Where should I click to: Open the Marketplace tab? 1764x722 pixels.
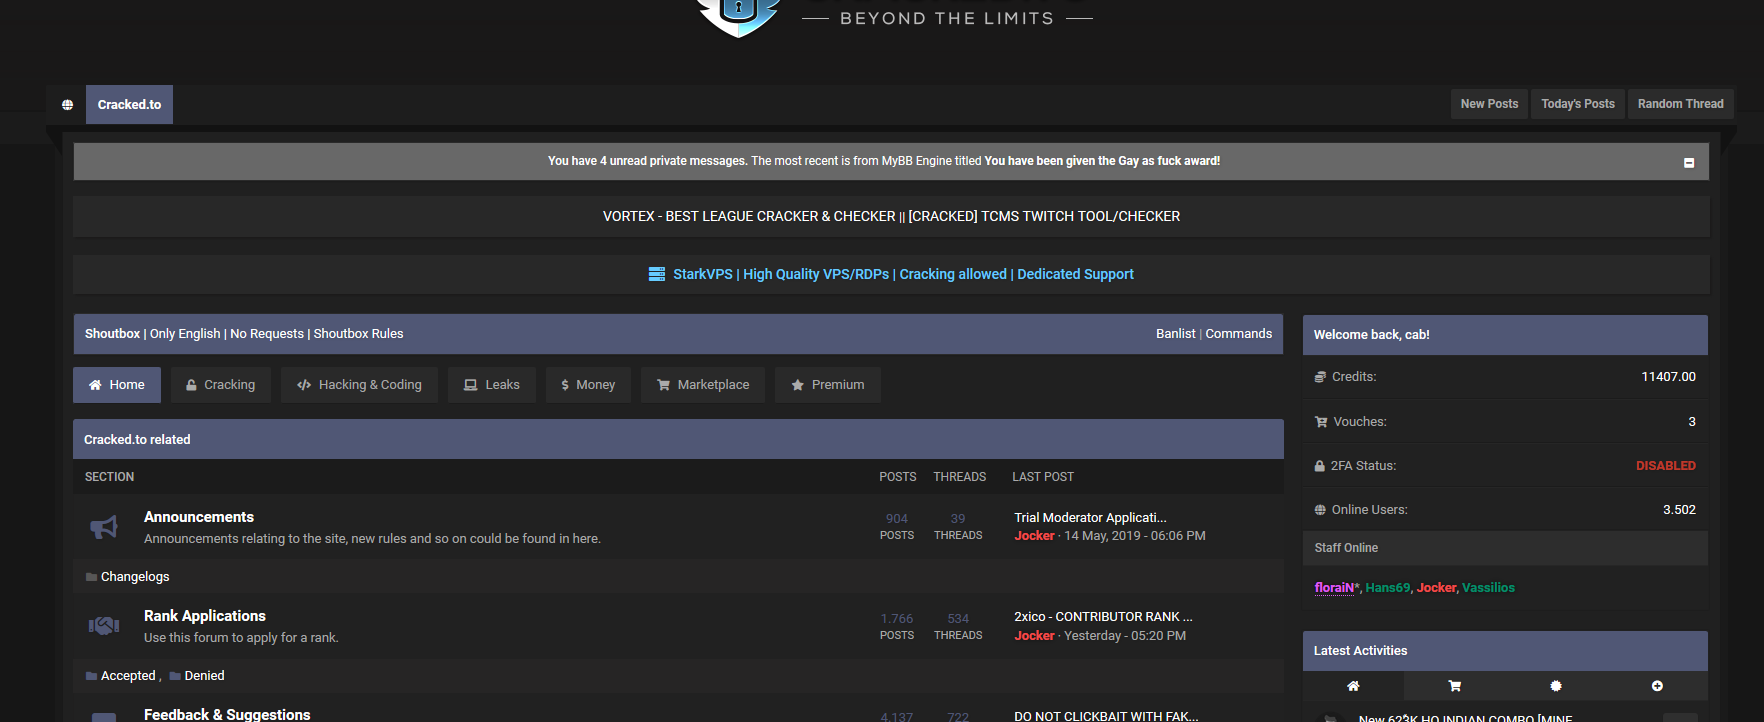(703, 385)
